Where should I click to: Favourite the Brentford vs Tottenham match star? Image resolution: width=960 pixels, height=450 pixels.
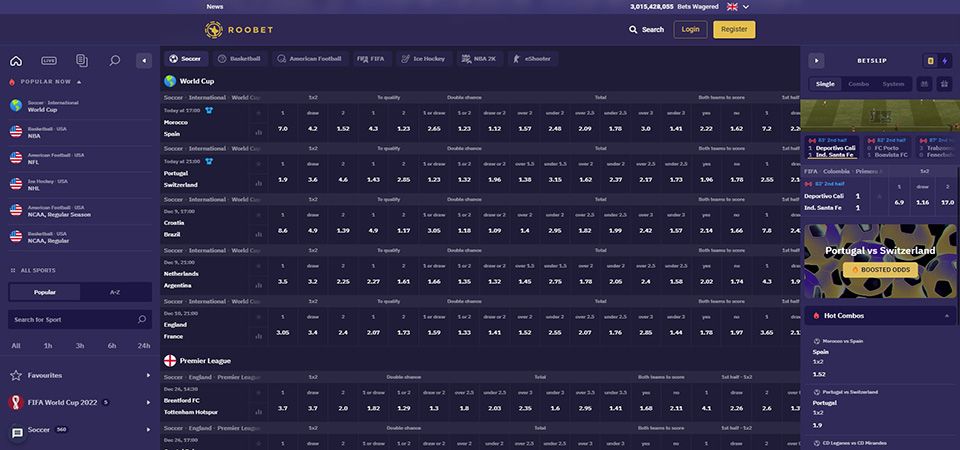258,392
